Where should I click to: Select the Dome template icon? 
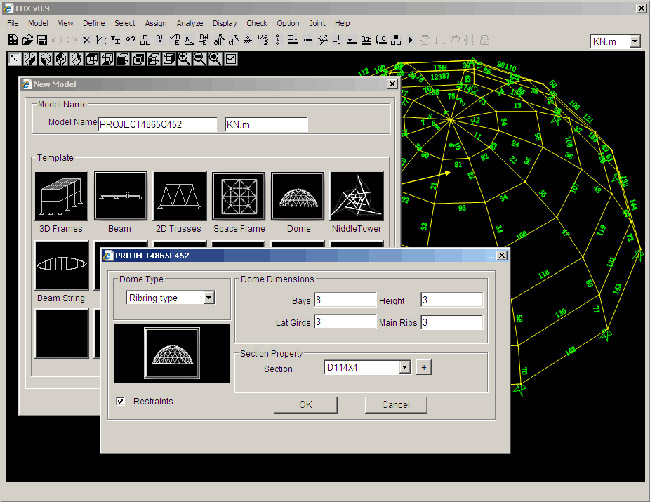click(x=297, y=196)
